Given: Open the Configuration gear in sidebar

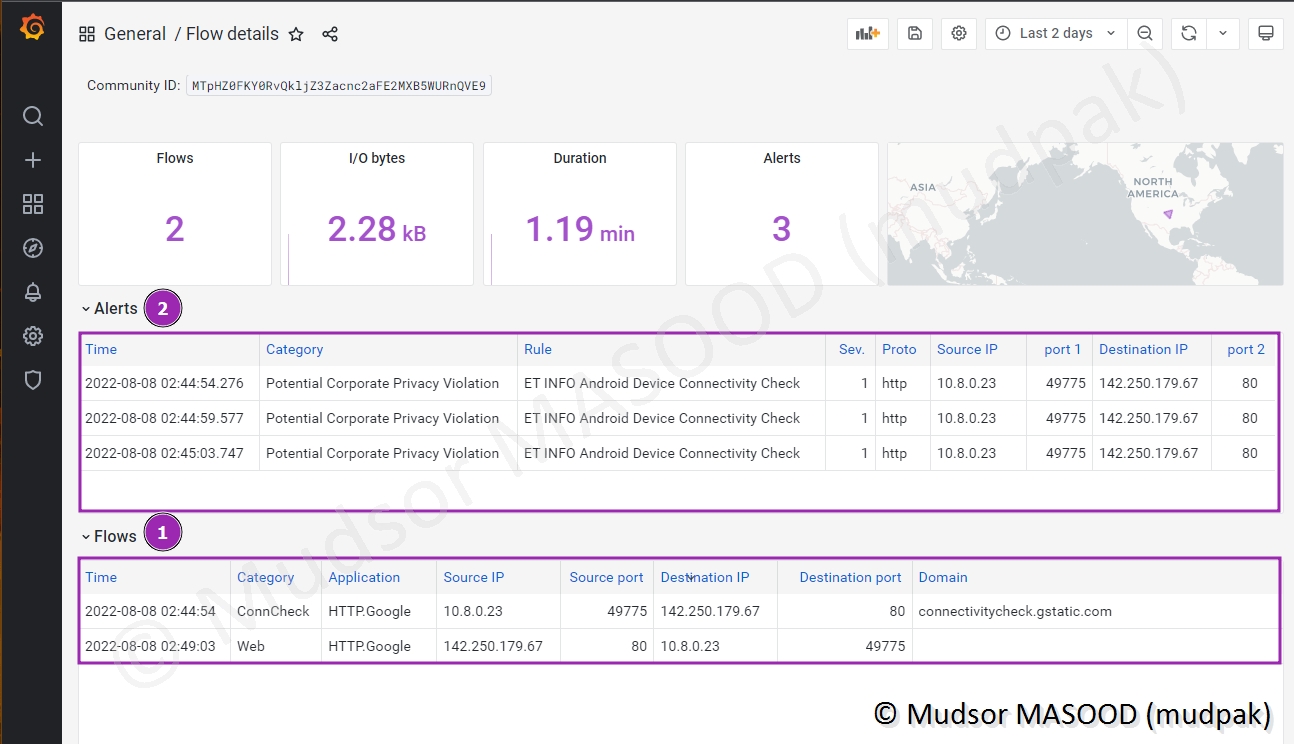Looking at the screenshot, I should (33, 336).
